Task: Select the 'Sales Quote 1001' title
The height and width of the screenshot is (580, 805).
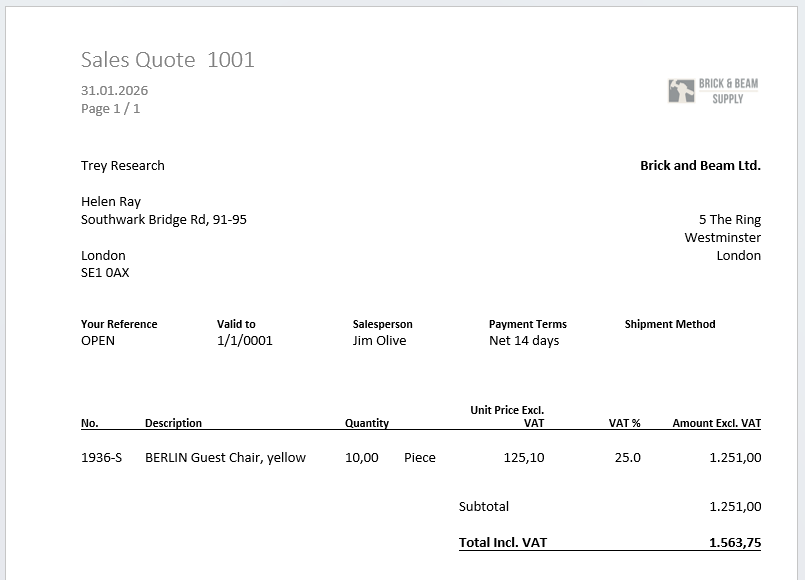Action: (x=167, y=60)
